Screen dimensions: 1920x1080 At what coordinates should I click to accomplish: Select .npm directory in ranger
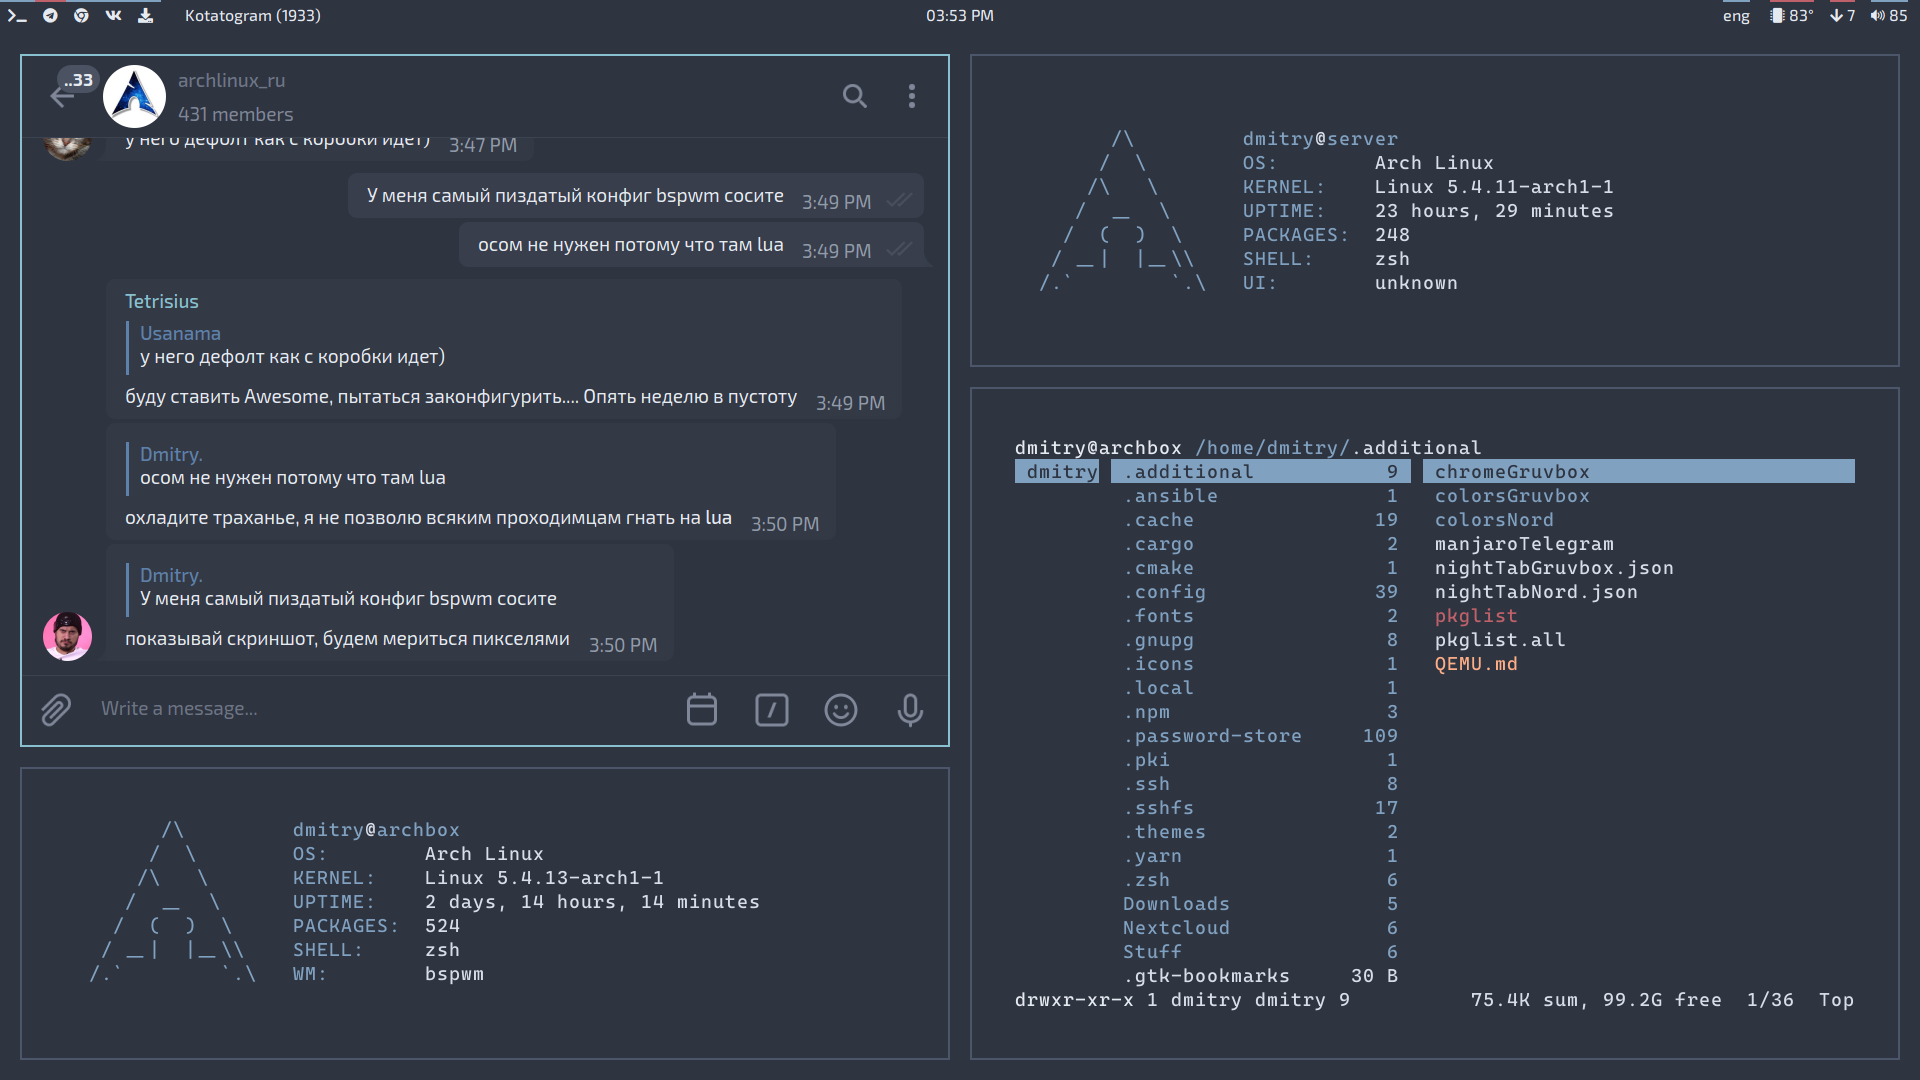1260,712
